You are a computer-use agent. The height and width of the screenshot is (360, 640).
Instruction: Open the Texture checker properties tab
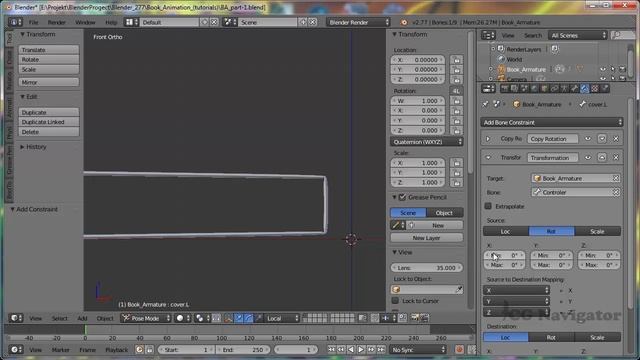(x=595, y=89)
